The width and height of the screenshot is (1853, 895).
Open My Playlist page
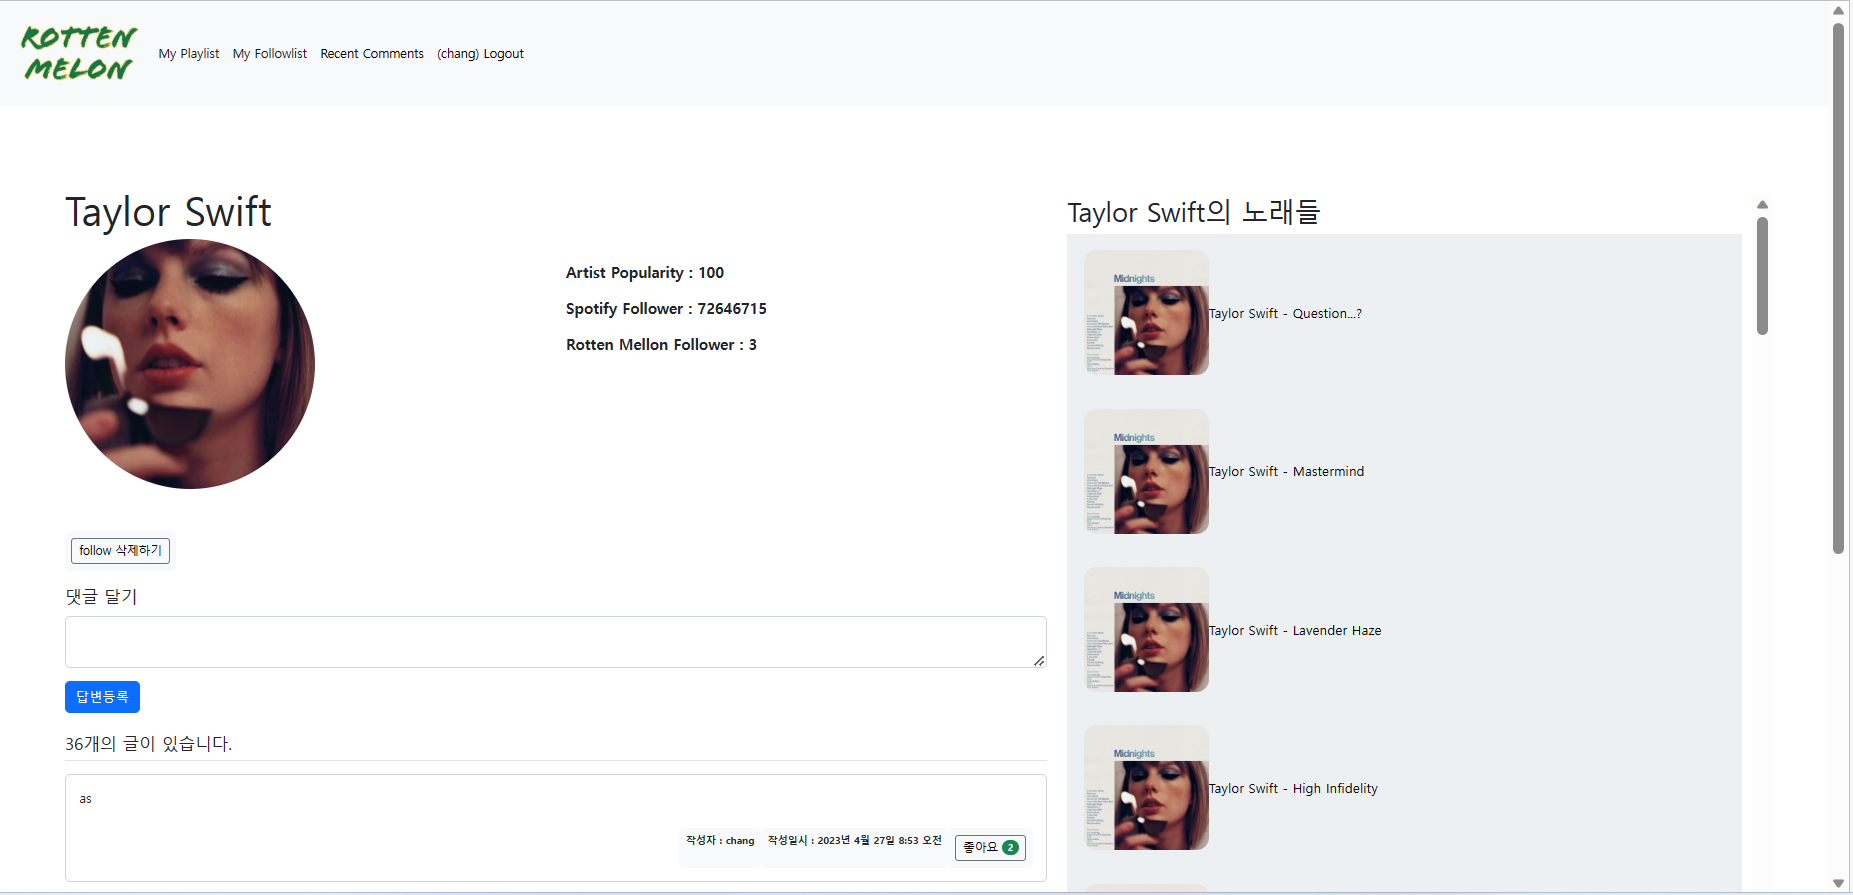point(189,54)
